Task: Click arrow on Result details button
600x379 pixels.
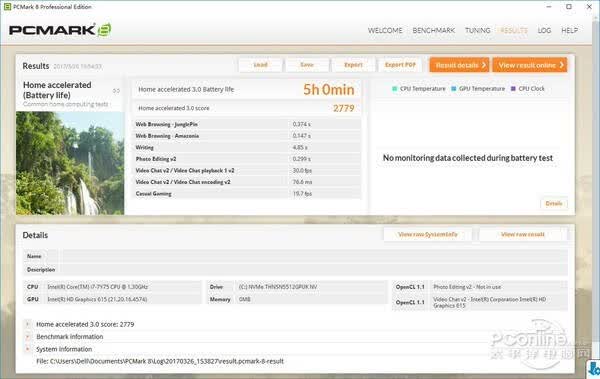Action: [x=484, y=65]
